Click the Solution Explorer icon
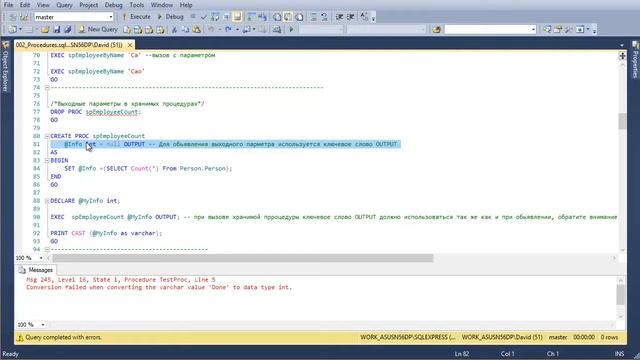Image resolution: width=640 pixels, height=360 pixels. (547, 29)
